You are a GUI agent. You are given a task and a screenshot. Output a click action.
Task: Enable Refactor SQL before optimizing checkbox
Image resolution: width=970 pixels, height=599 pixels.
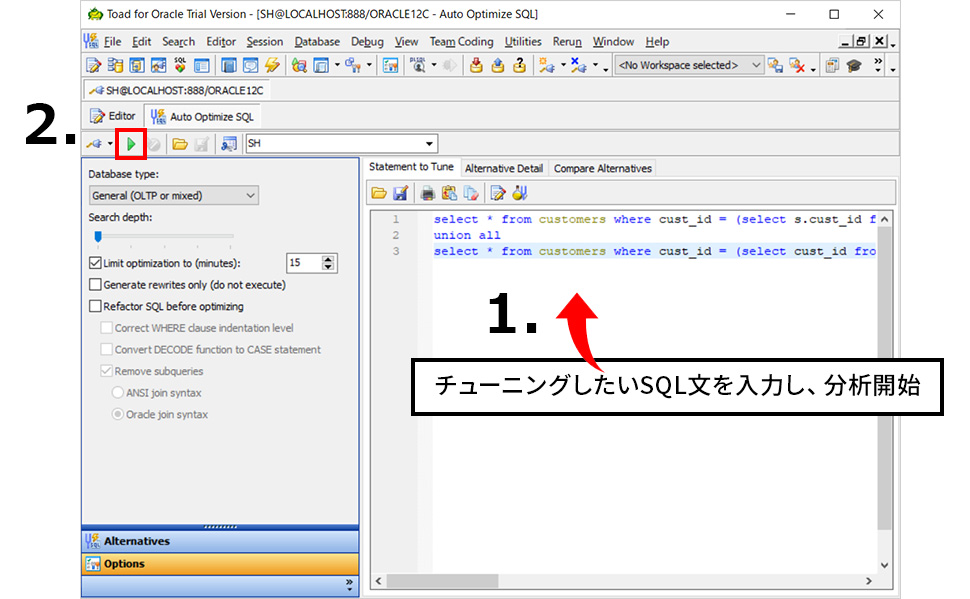pyautogui.click(x=95, y=306)
